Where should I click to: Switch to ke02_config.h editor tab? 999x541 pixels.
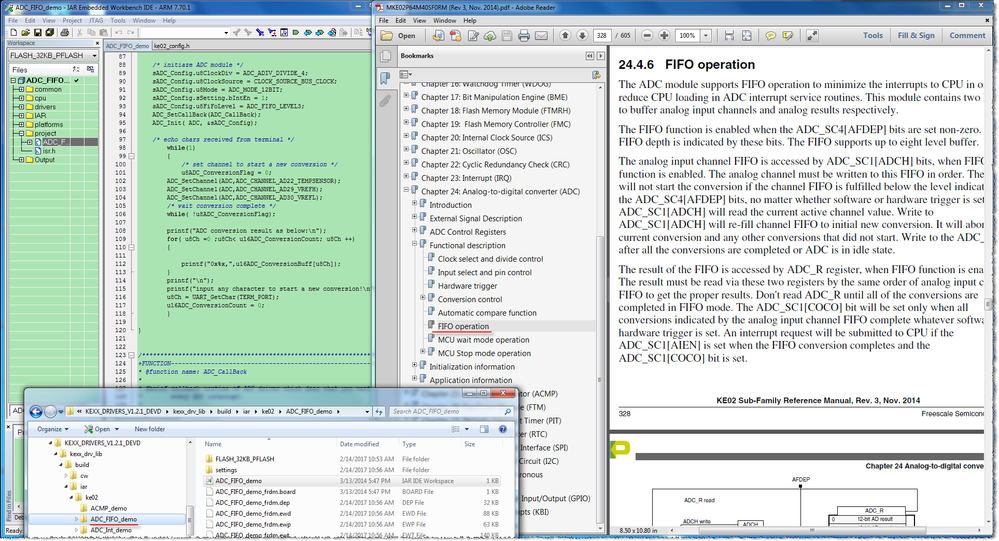pos(171,46)
